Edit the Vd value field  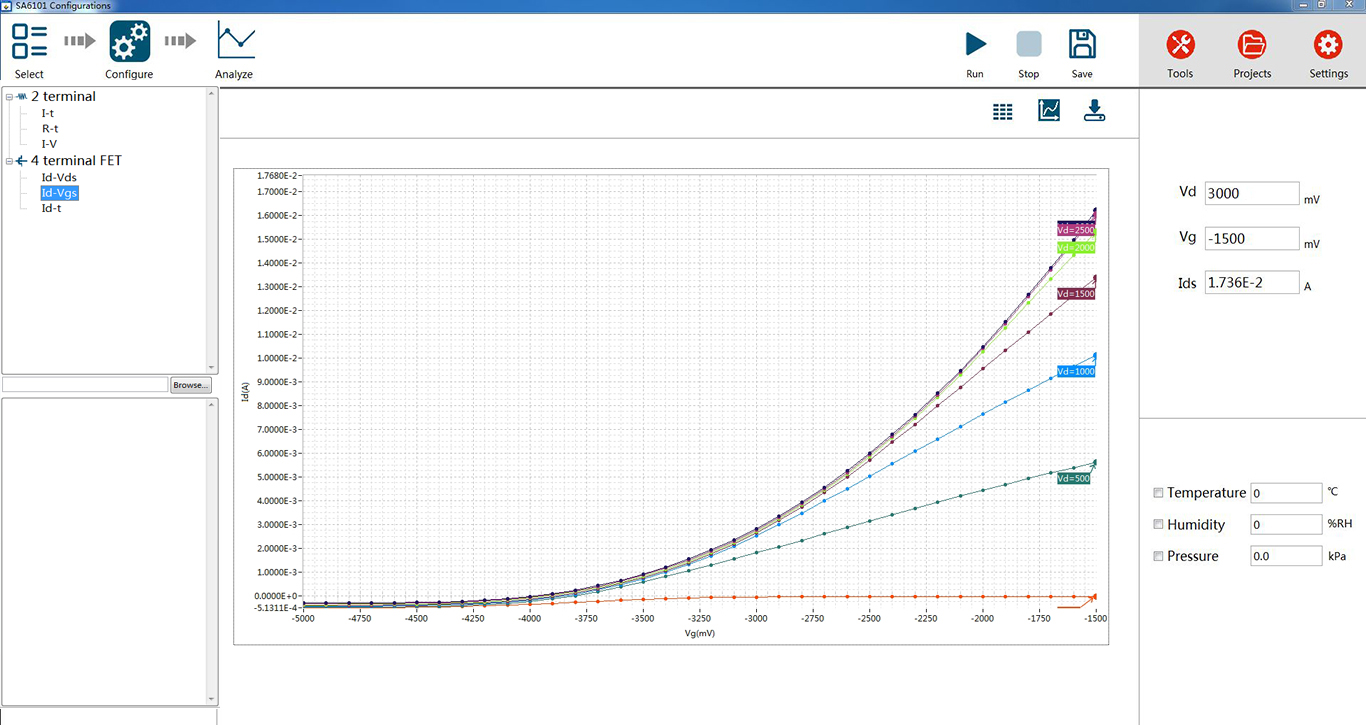[1252, 193]
